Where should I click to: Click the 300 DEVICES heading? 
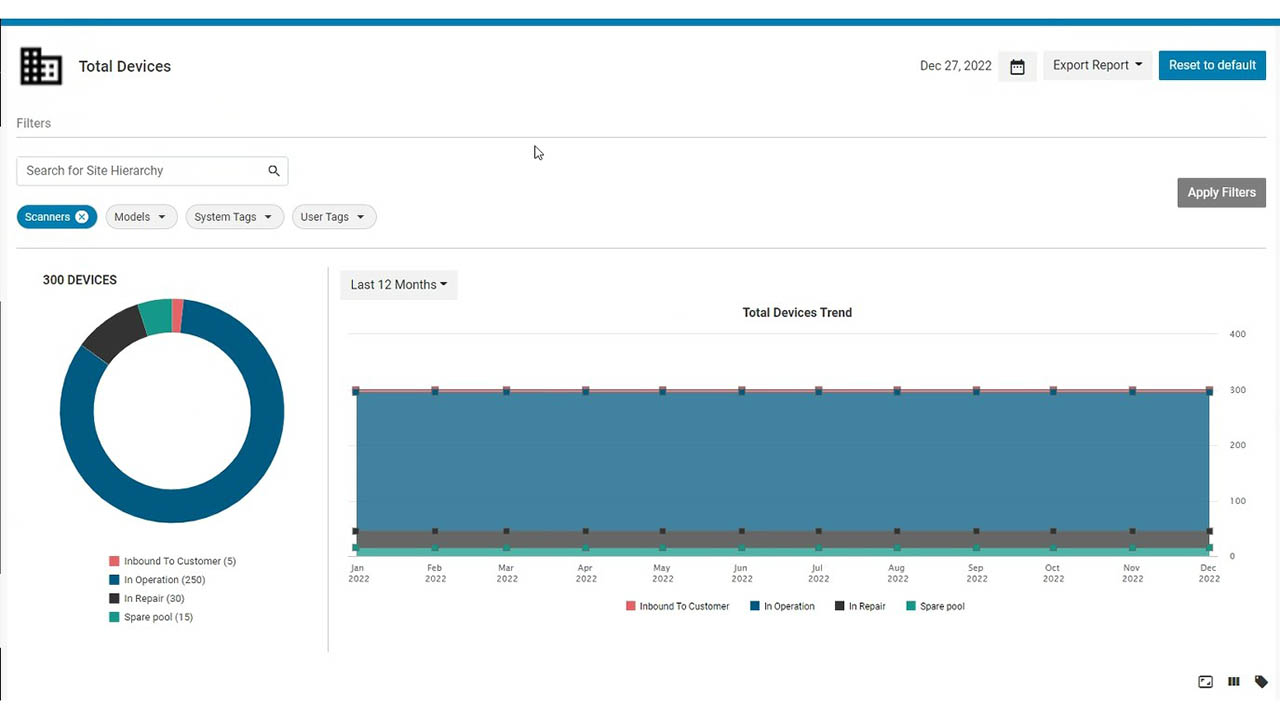[x=80, y=280]
